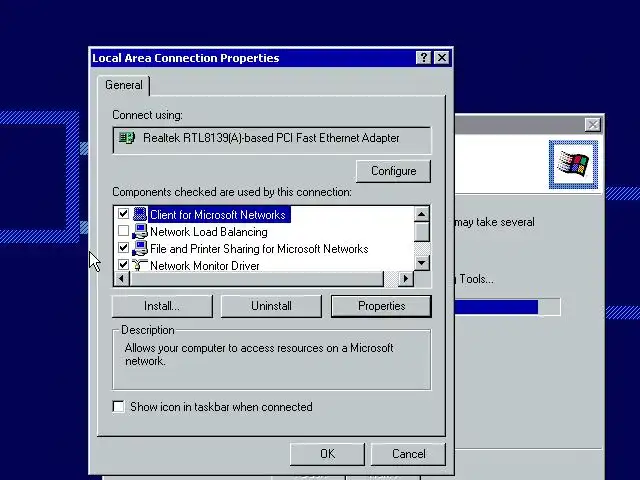The height and width of the screenshot is (480, 640).
Task: Click the Client for Microsoft Networks icon
Action: (x=140, y=214)
